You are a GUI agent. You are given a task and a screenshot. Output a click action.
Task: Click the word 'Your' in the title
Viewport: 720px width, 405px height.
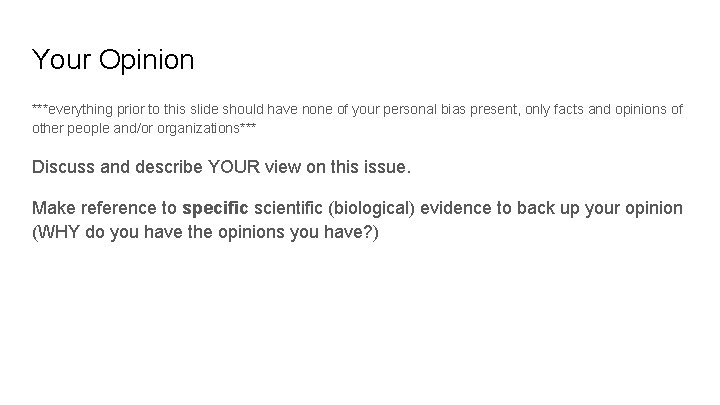(x=61, y=59)
